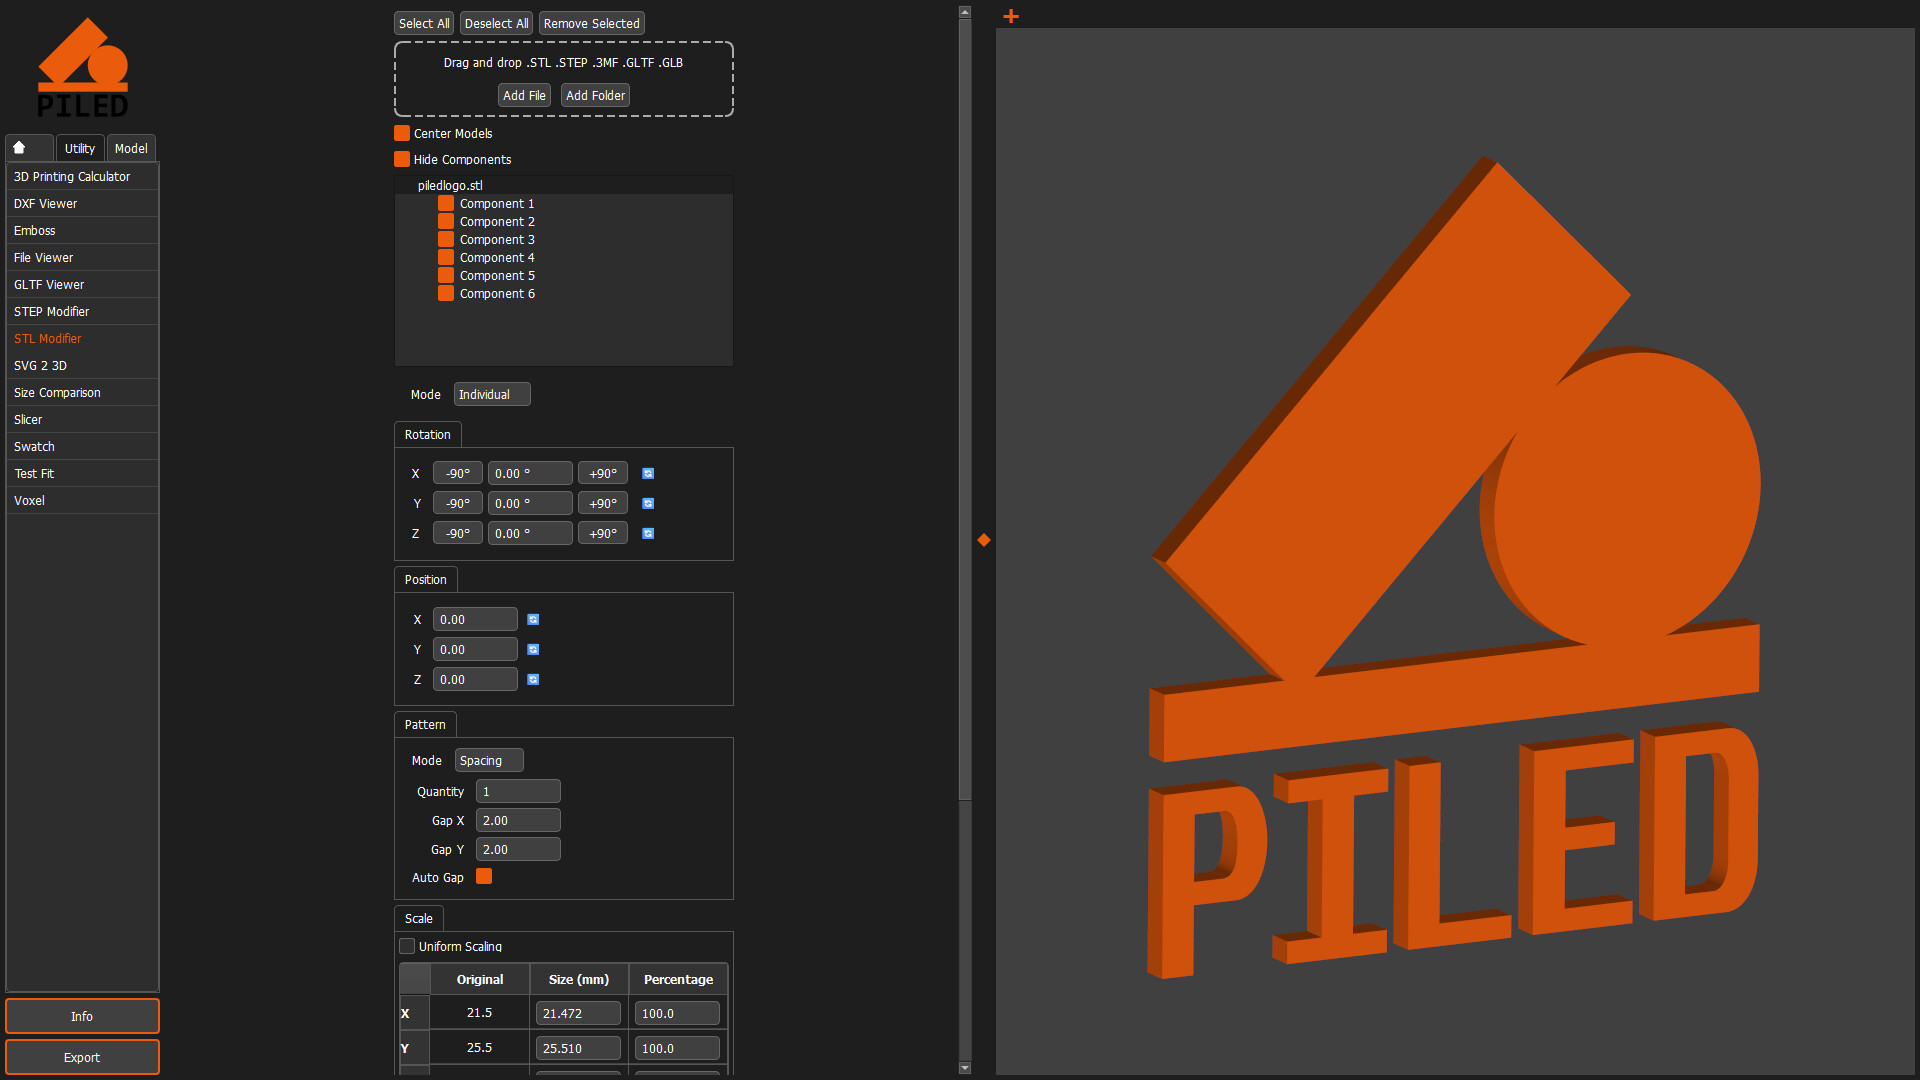Viewport: 1920px width, 1080px height.
Task: Reset the Z position field
Action: [x=533, y=679]
